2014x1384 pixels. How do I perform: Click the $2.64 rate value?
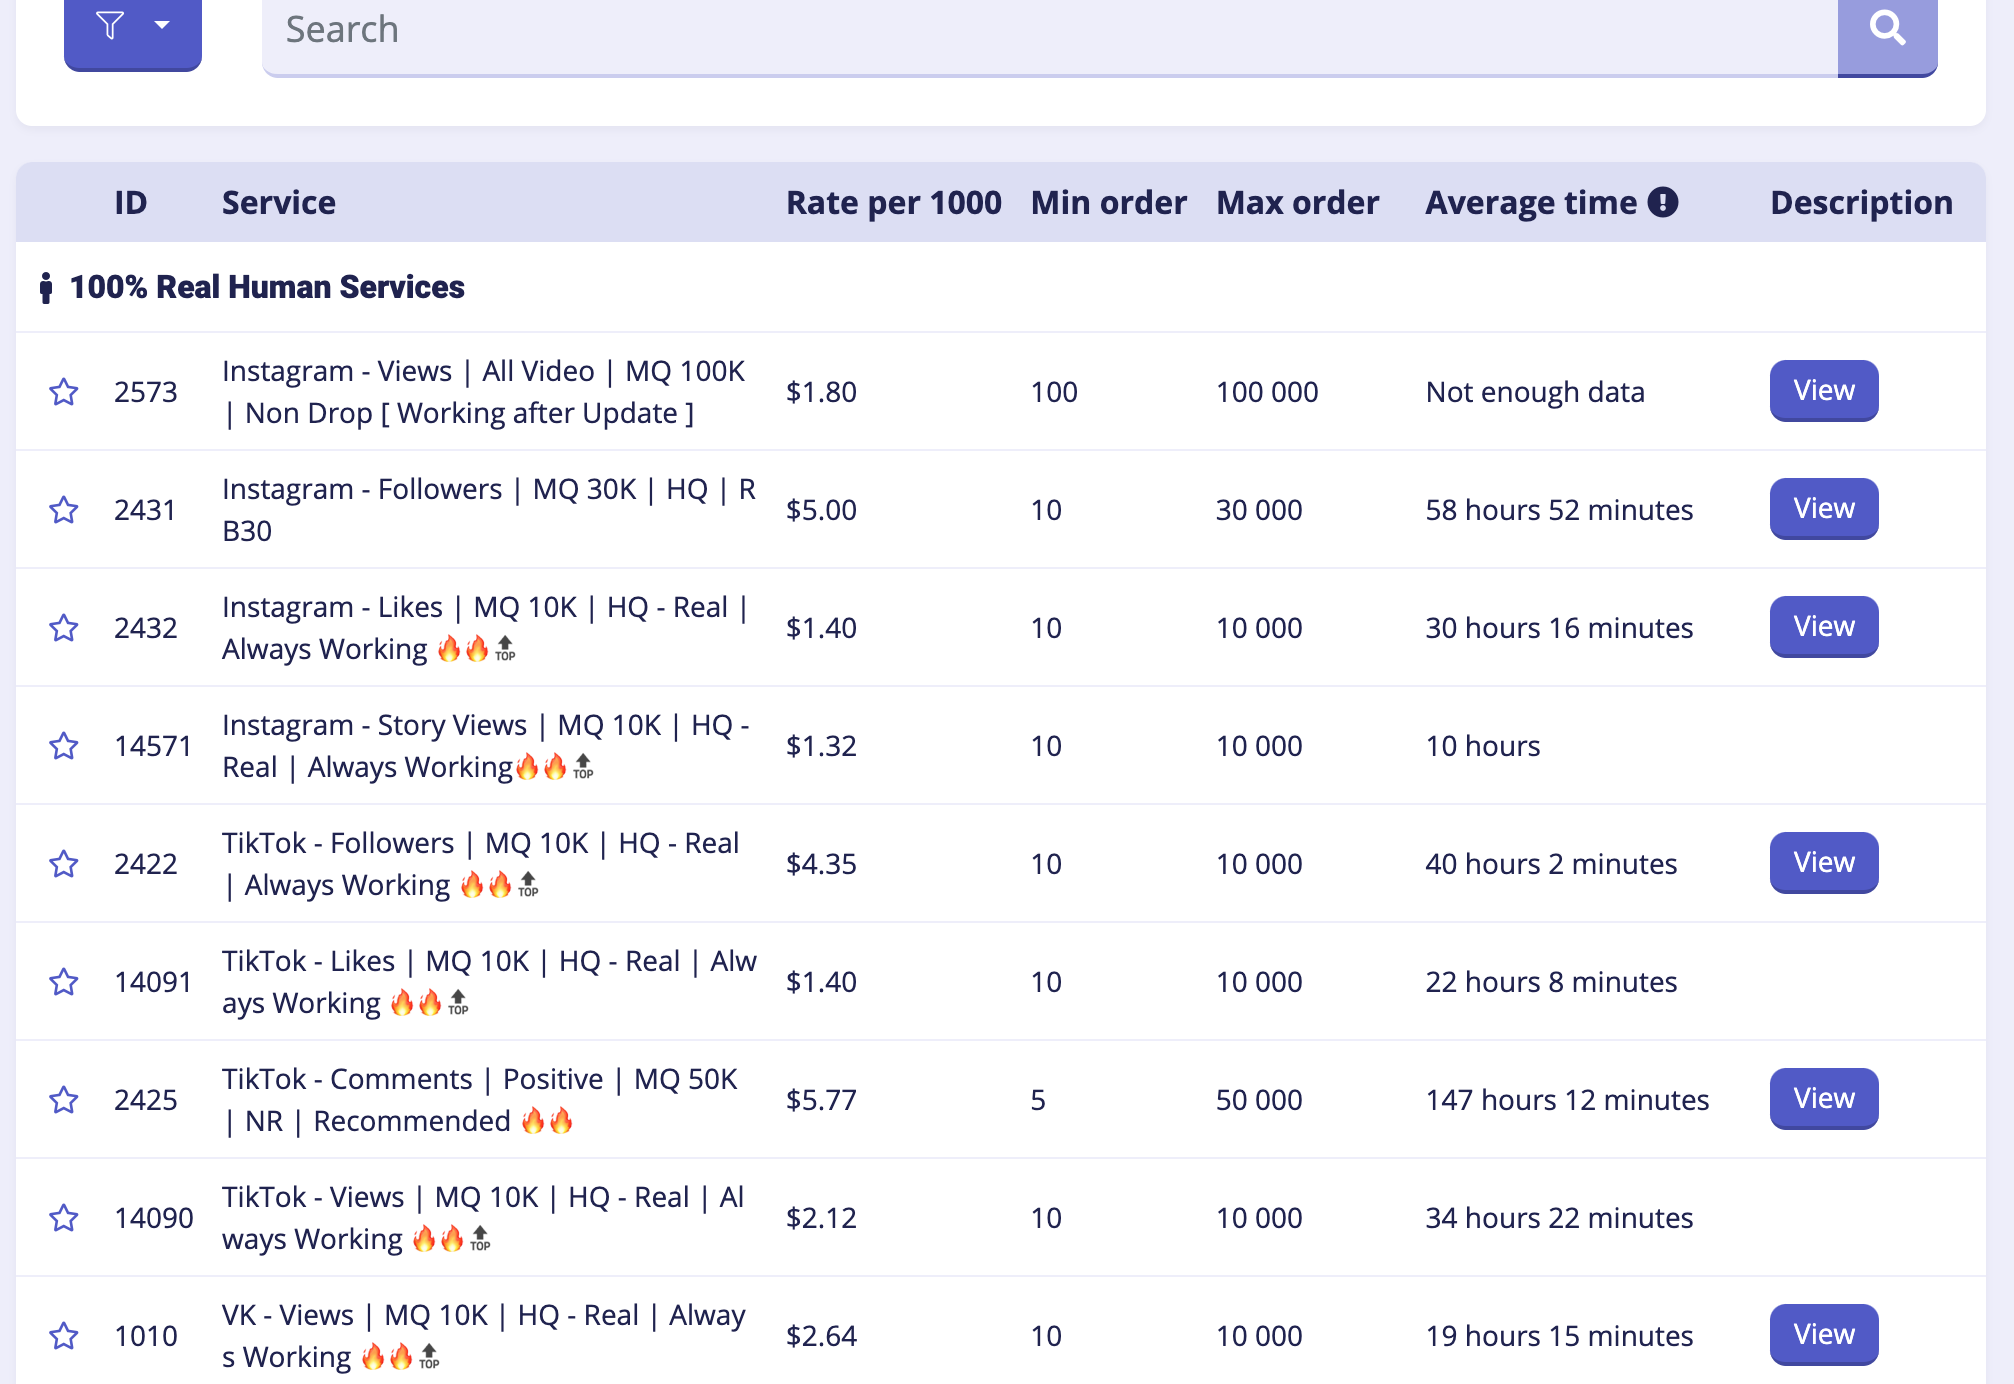click(821, 1336)
